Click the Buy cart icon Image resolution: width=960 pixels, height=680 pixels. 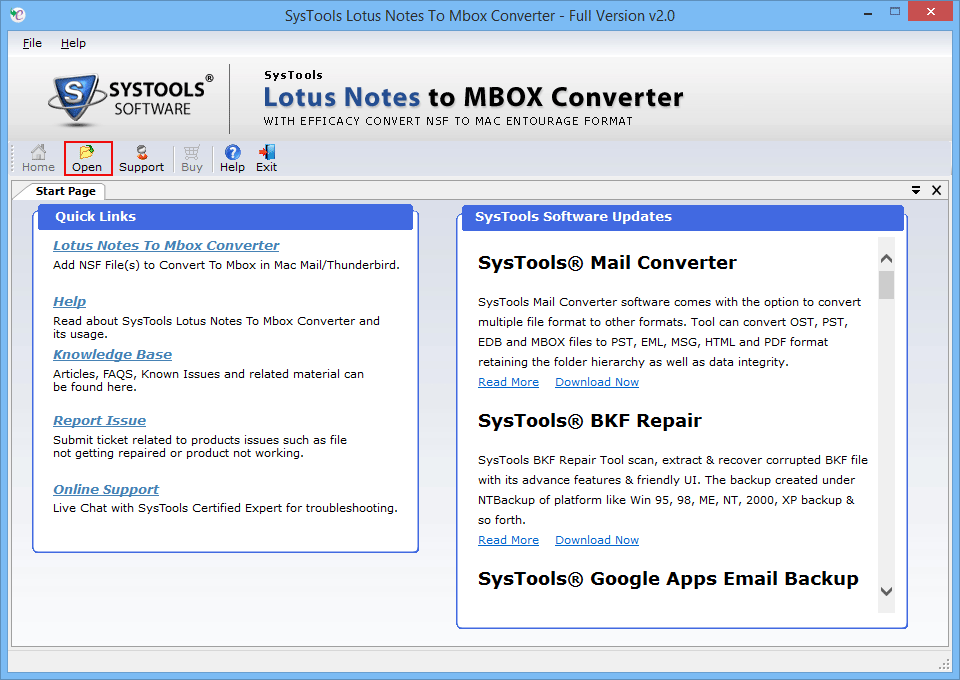192,159
